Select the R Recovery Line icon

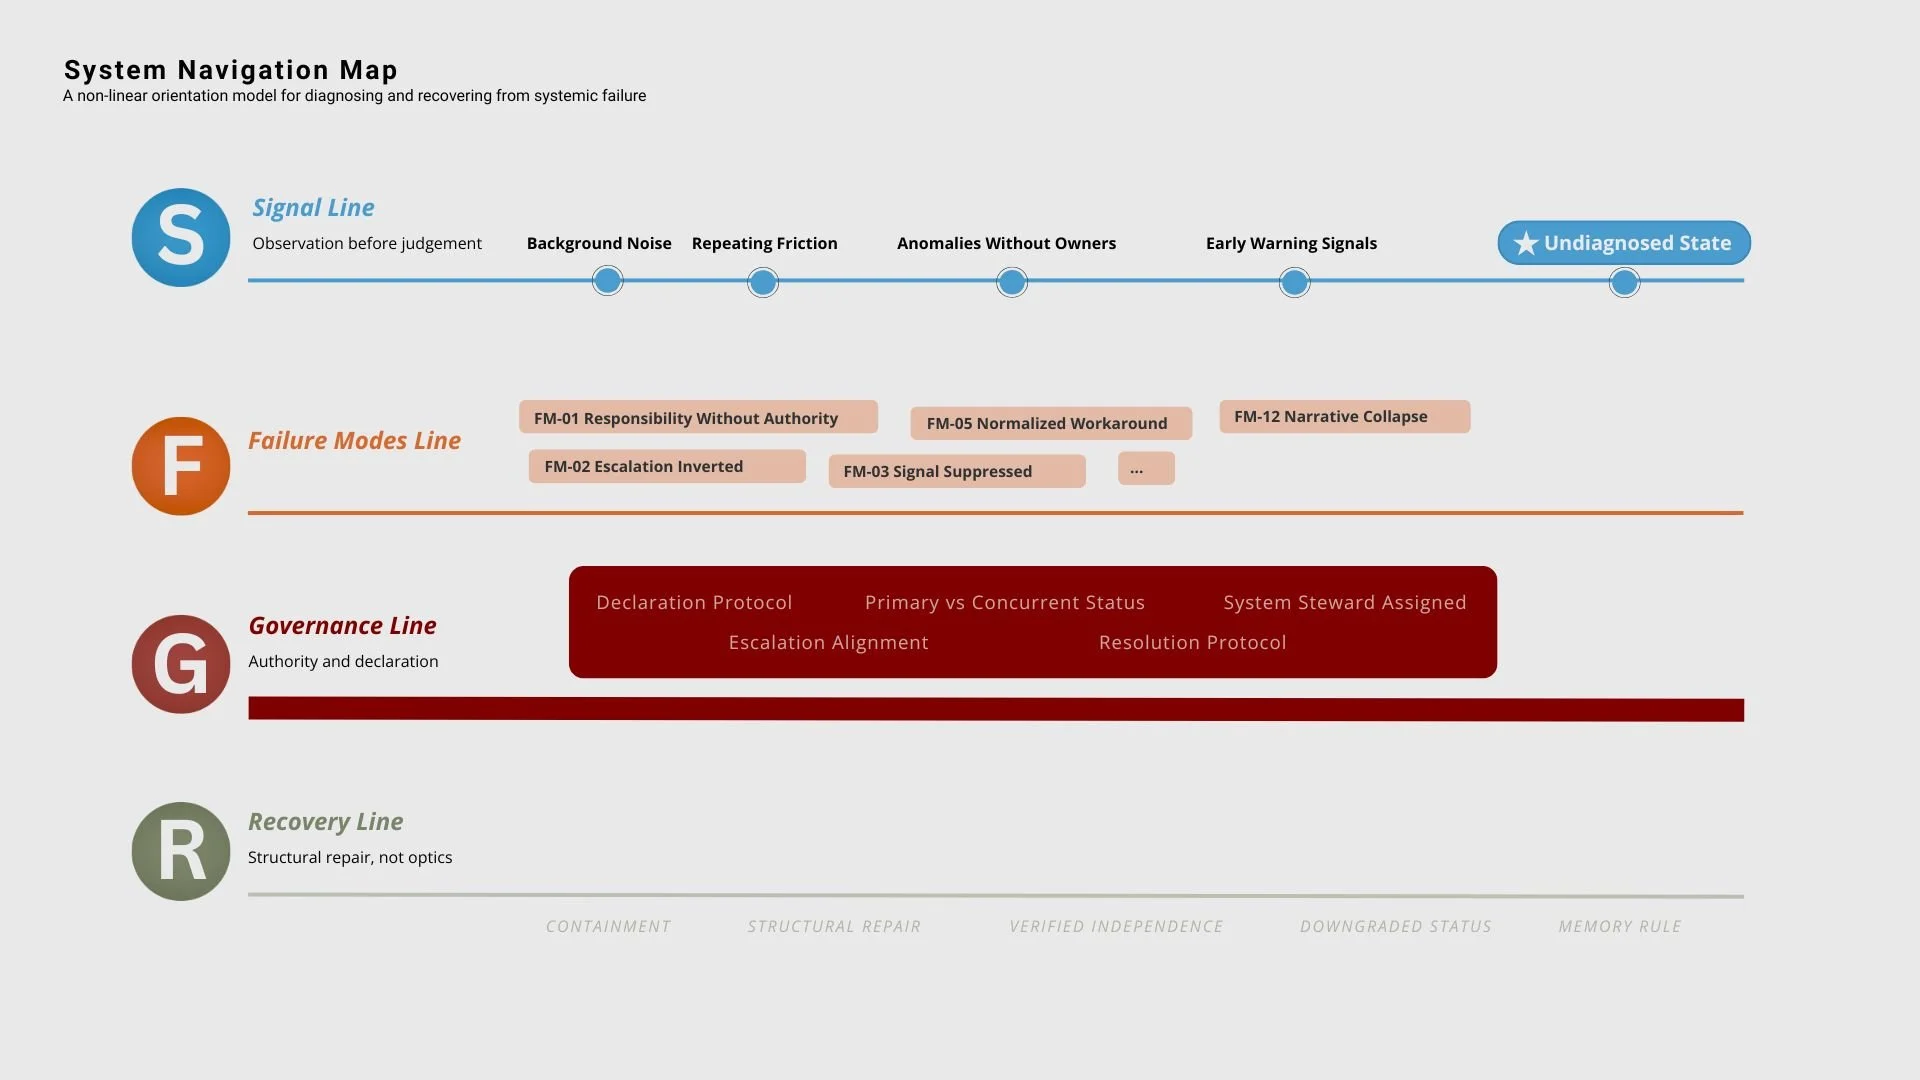click(180, 851)
